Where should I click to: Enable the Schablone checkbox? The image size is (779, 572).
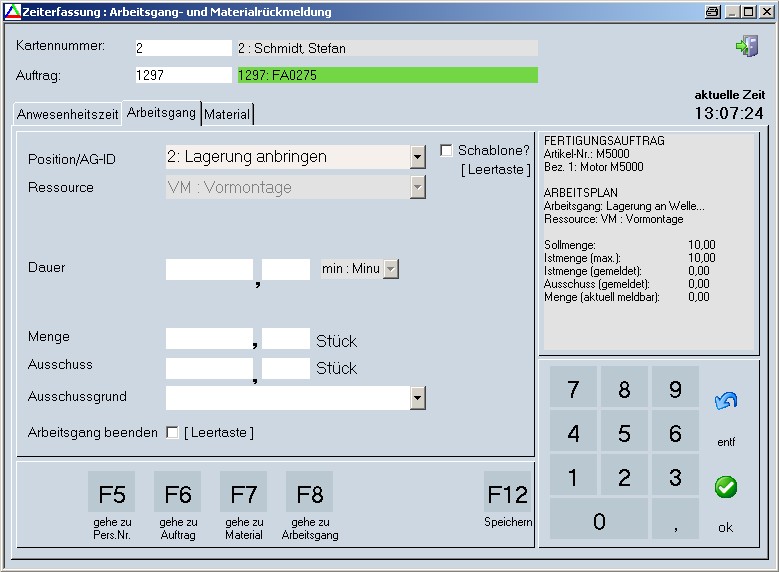coord(447,151)
